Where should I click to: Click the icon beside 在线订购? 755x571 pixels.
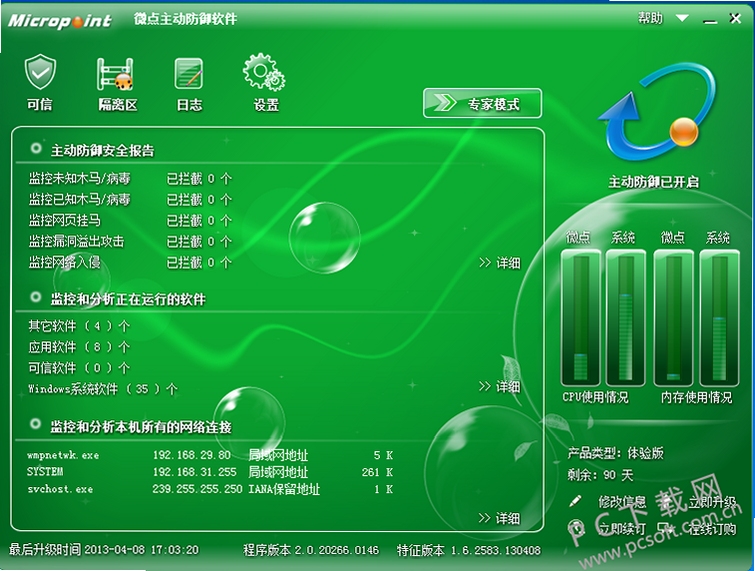(665, 528)
